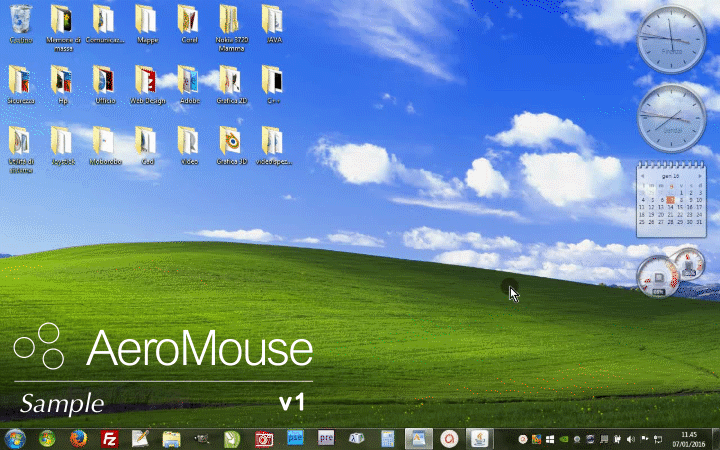Open the red circle 'a' taskbar app

(x=449, y=439)
